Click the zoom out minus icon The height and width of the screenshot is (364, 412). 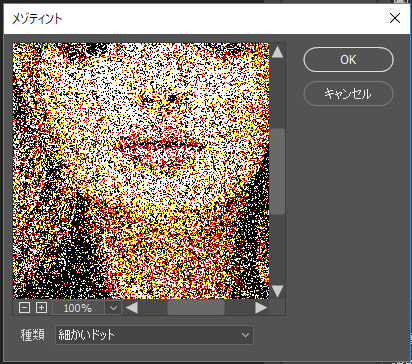point(24,307)
